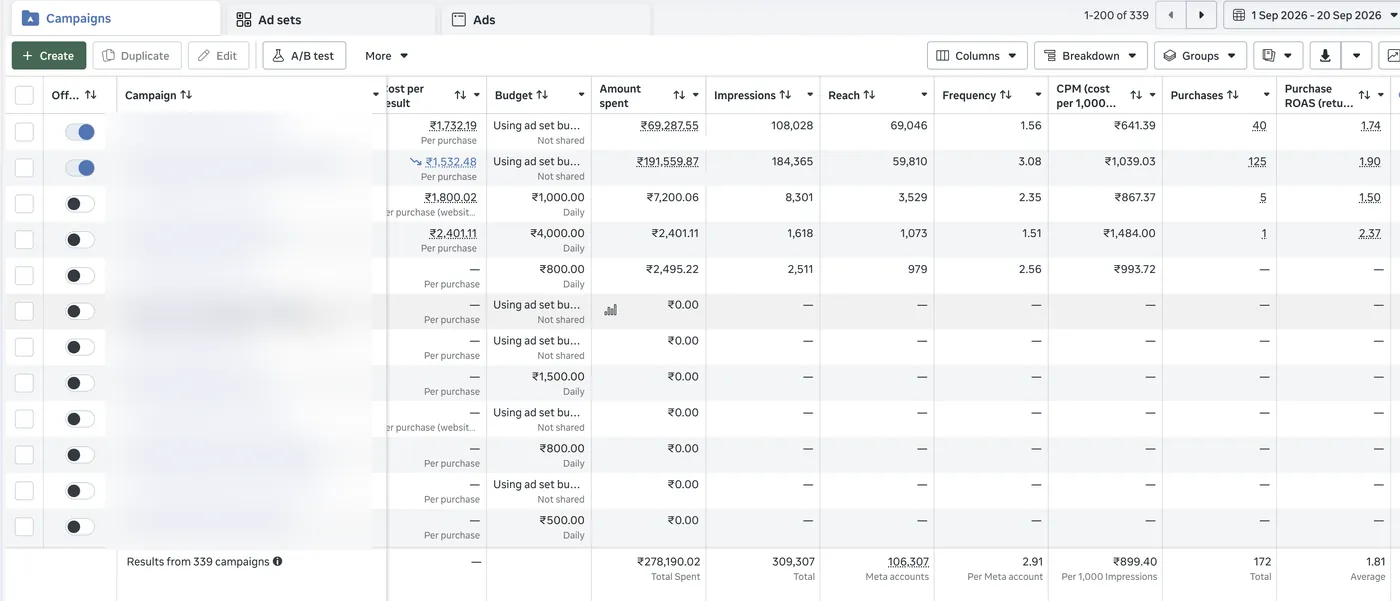
Task: Click the ₹278,190.02 total spent value
Action: tap(669, 562)
